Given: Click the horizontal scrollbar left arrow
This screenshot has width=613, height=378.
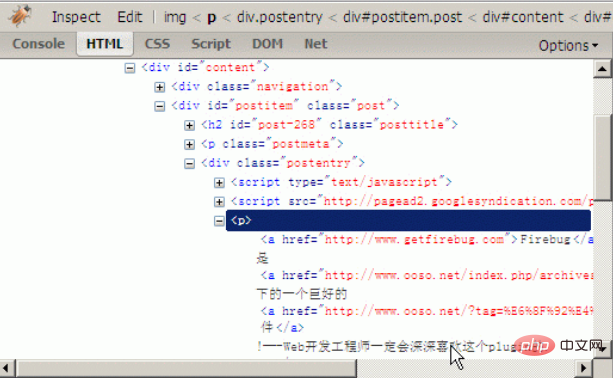Looking at the screenshot, I should point(6,368).
